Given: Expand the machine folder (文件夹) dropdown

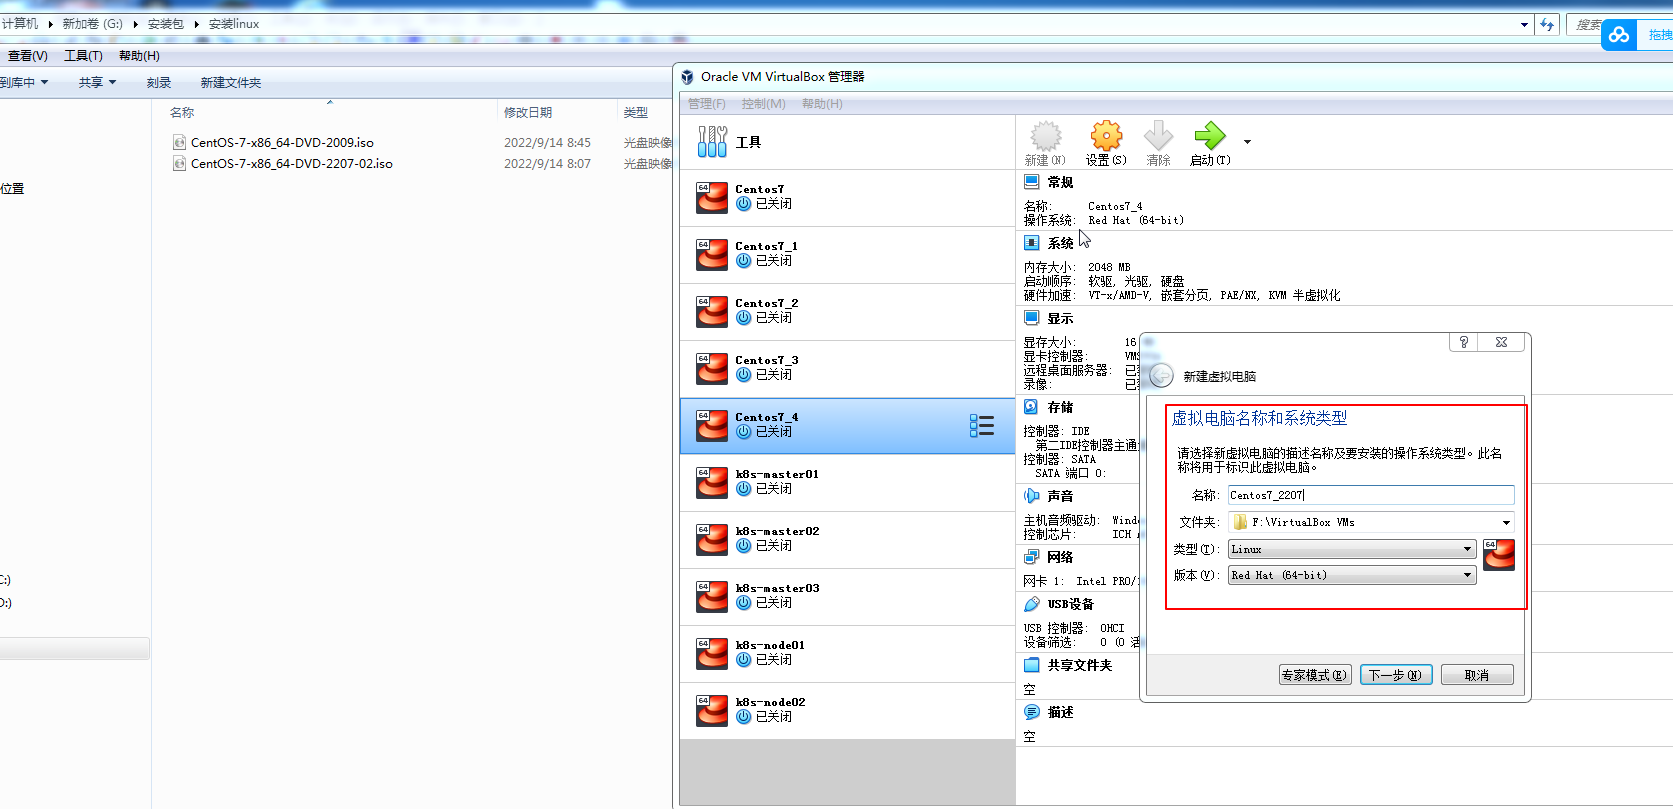Looking at the screenshot, I should [x=1506, y=522].
